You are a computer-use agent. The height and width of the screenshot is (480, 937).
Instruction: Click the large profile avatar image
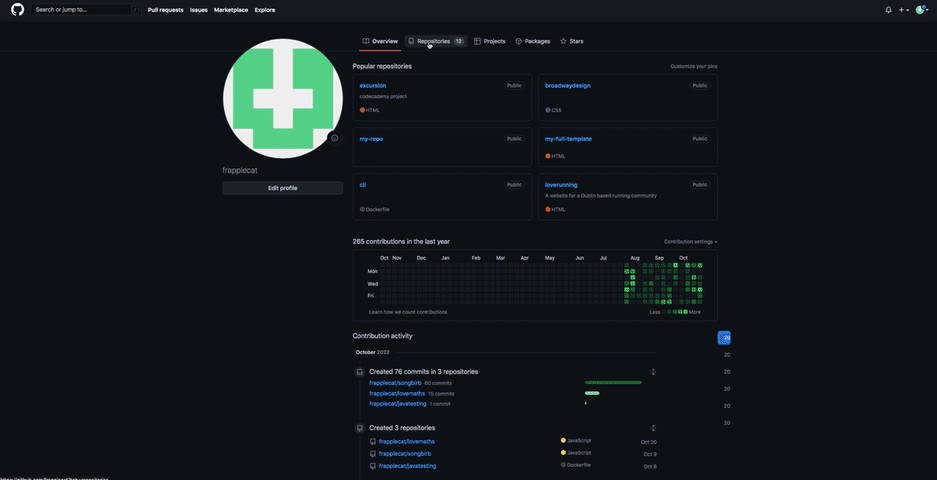point(283,98)
